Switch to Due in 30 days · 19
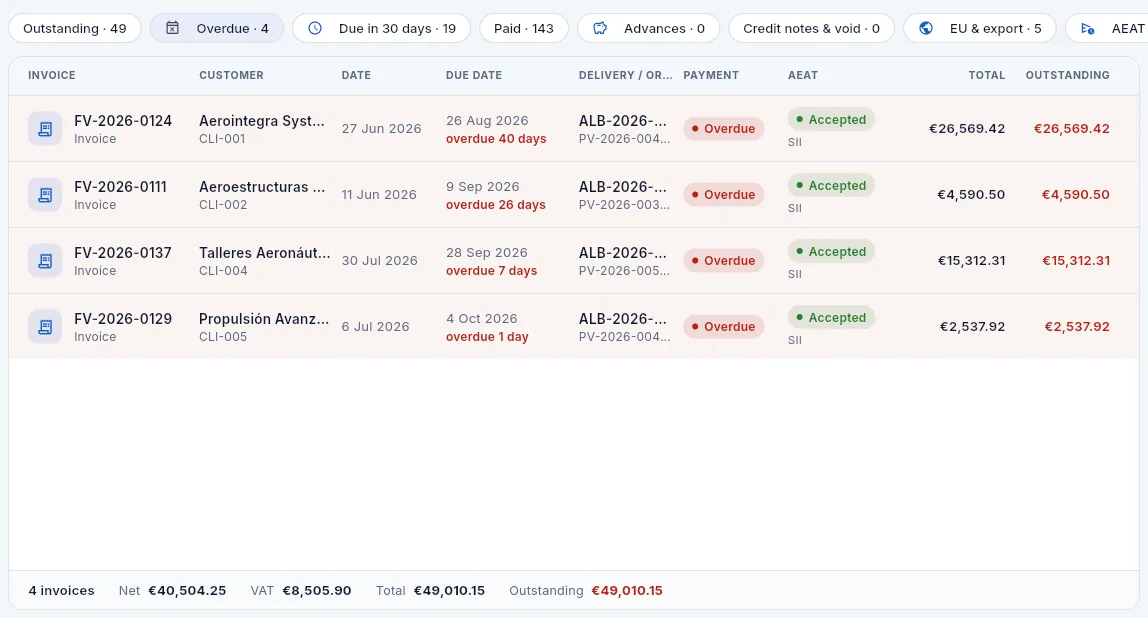This screenshot has height=618, width=1148. coord(381,29)
